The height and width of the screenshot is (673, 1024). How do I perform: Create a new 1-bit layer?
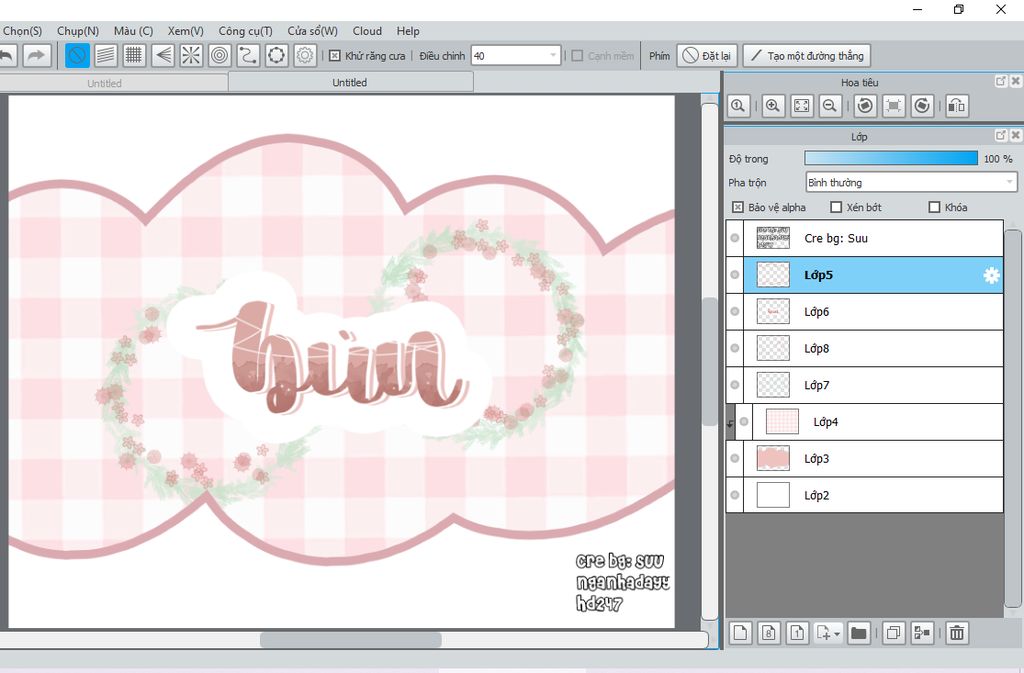pyautogui.click(x=797, y=633)
